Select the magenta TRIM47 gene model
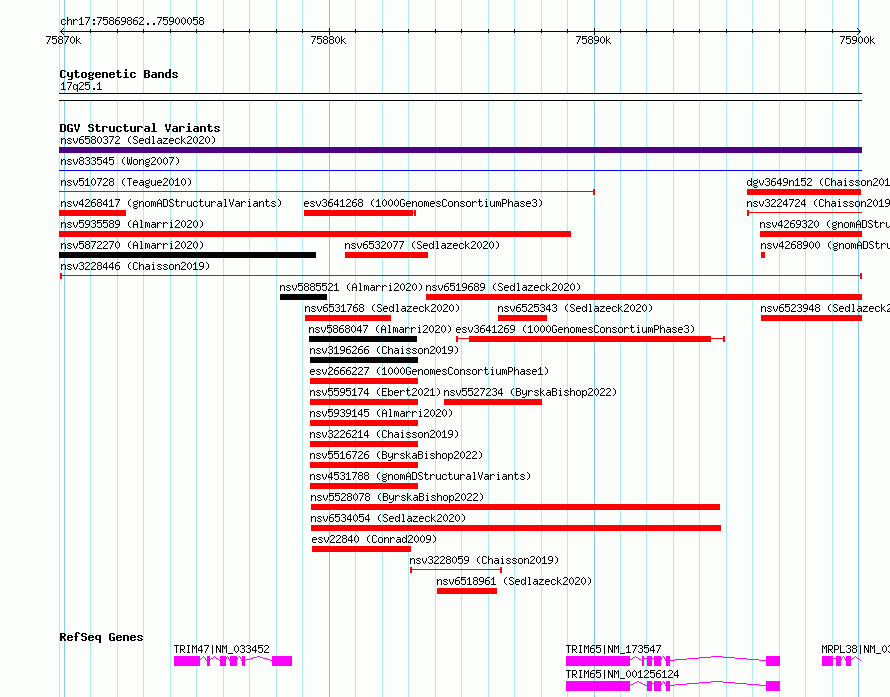This screenshot has height=697, width=890. 233,661
